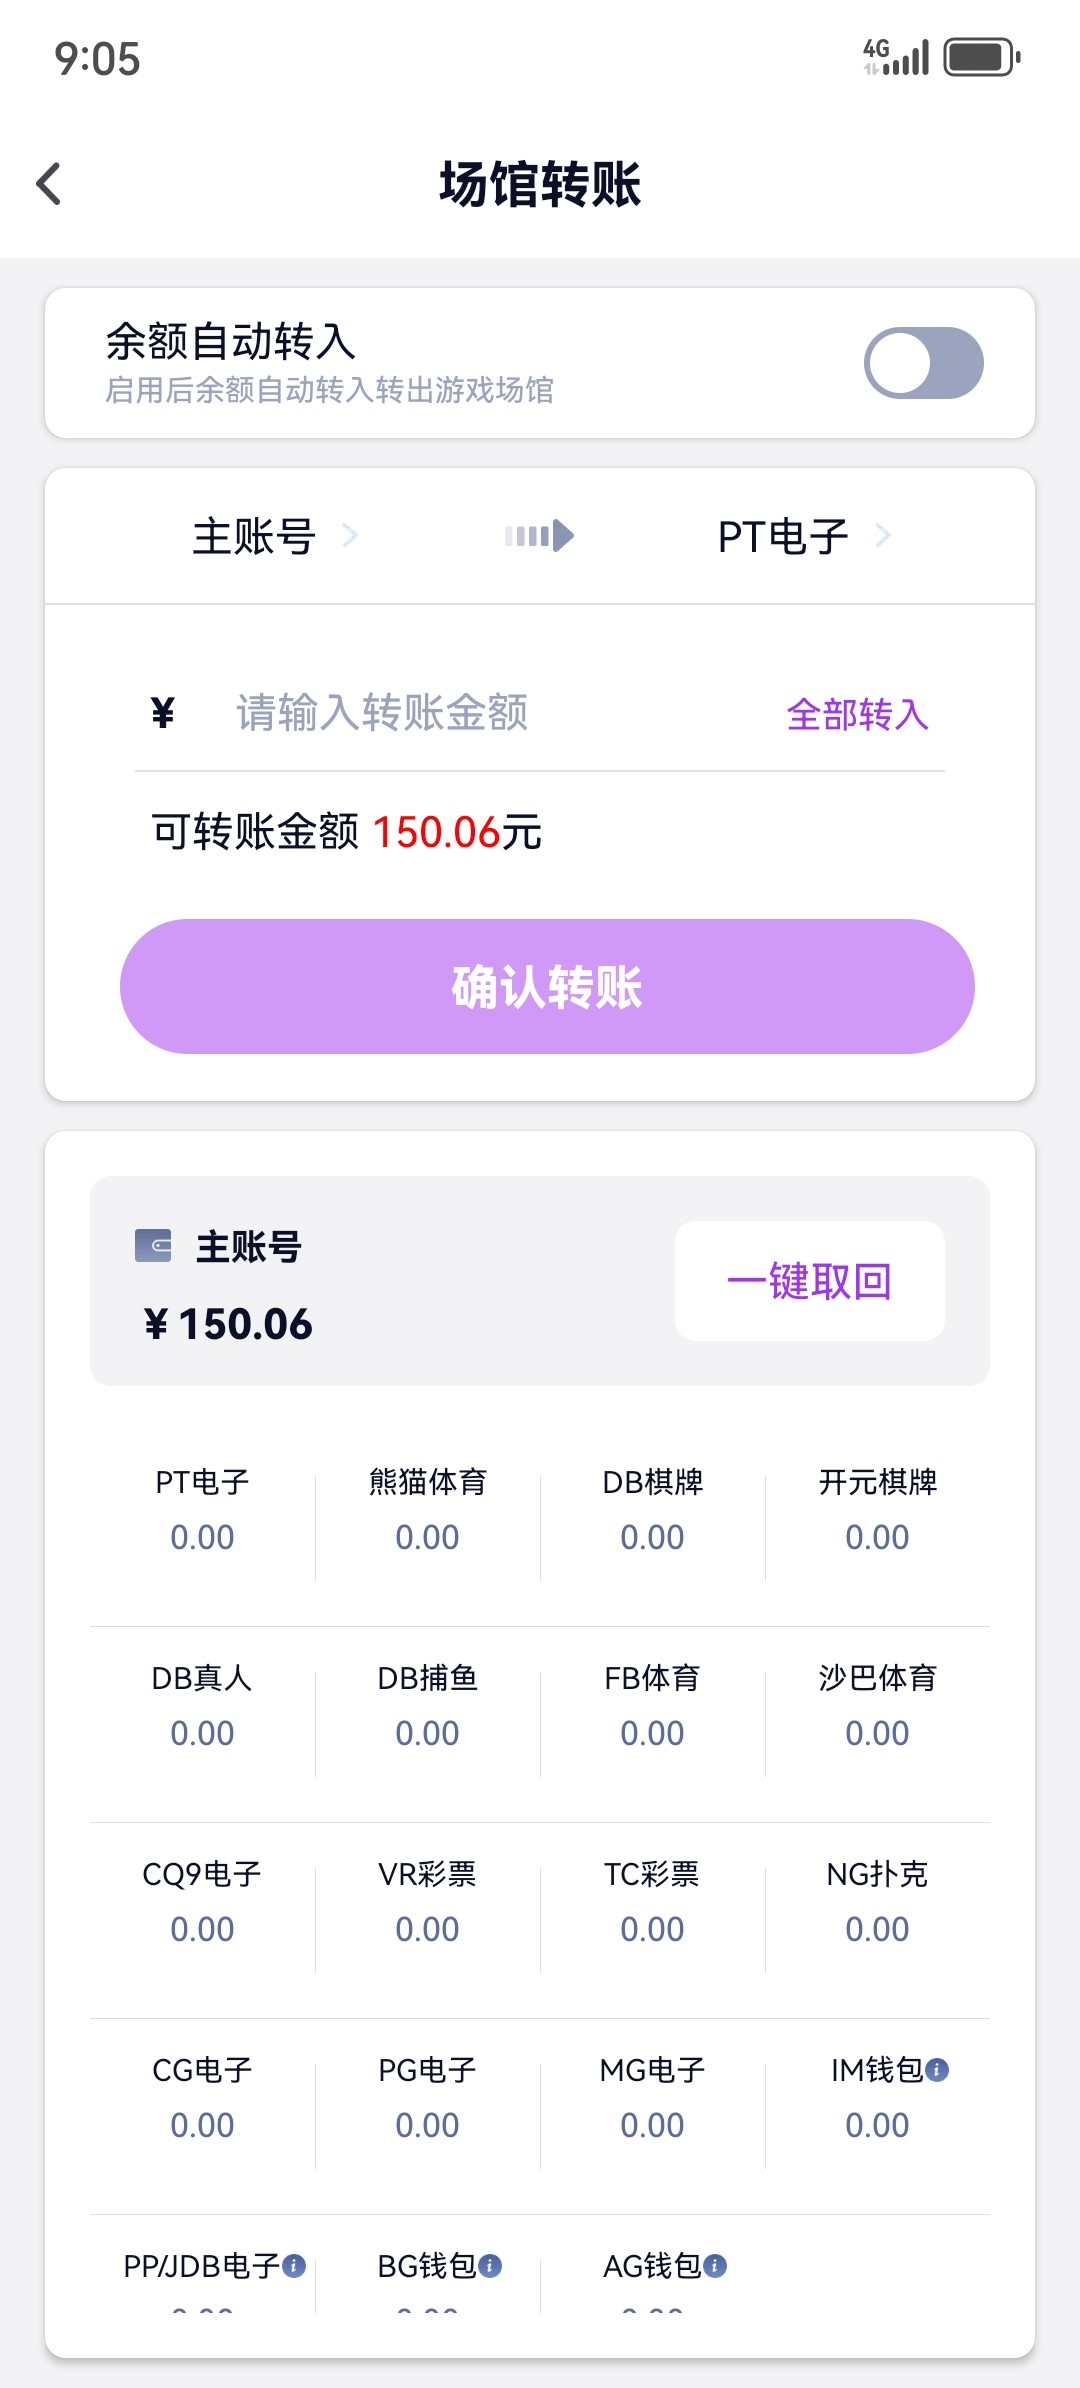Tap the wallet icon next to 主账号
1080x2388 pixels.
click(x=153, y=1246)
